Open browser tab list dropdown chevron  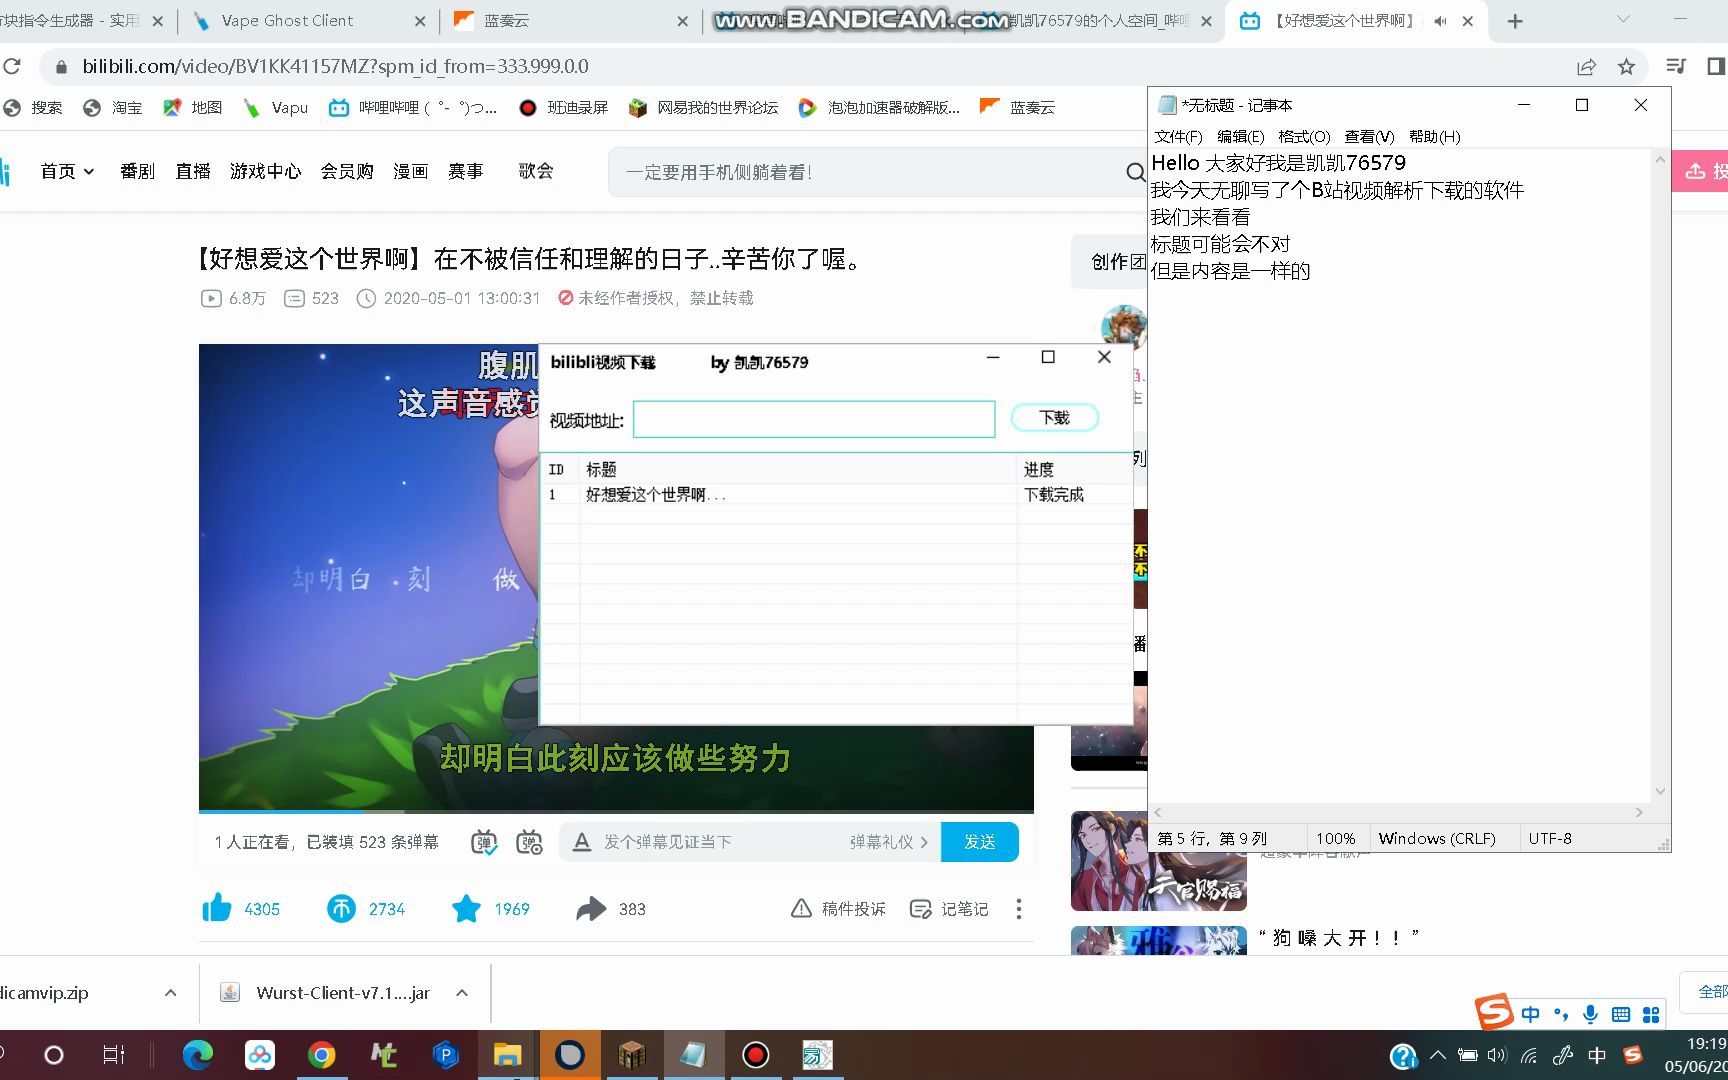coord(1622,19)
